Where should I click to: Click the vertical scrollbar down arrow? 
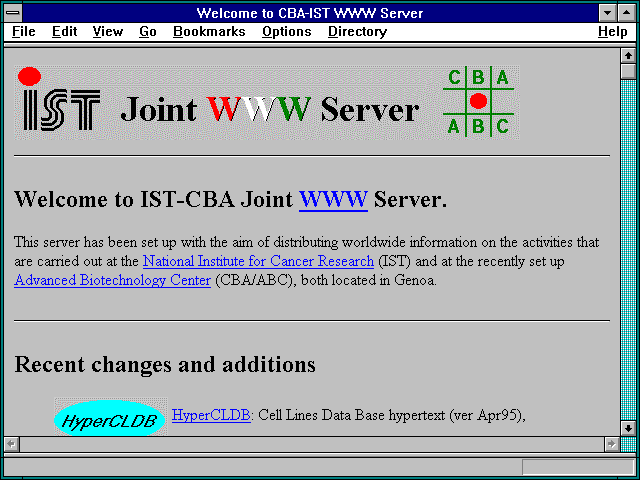628,428
